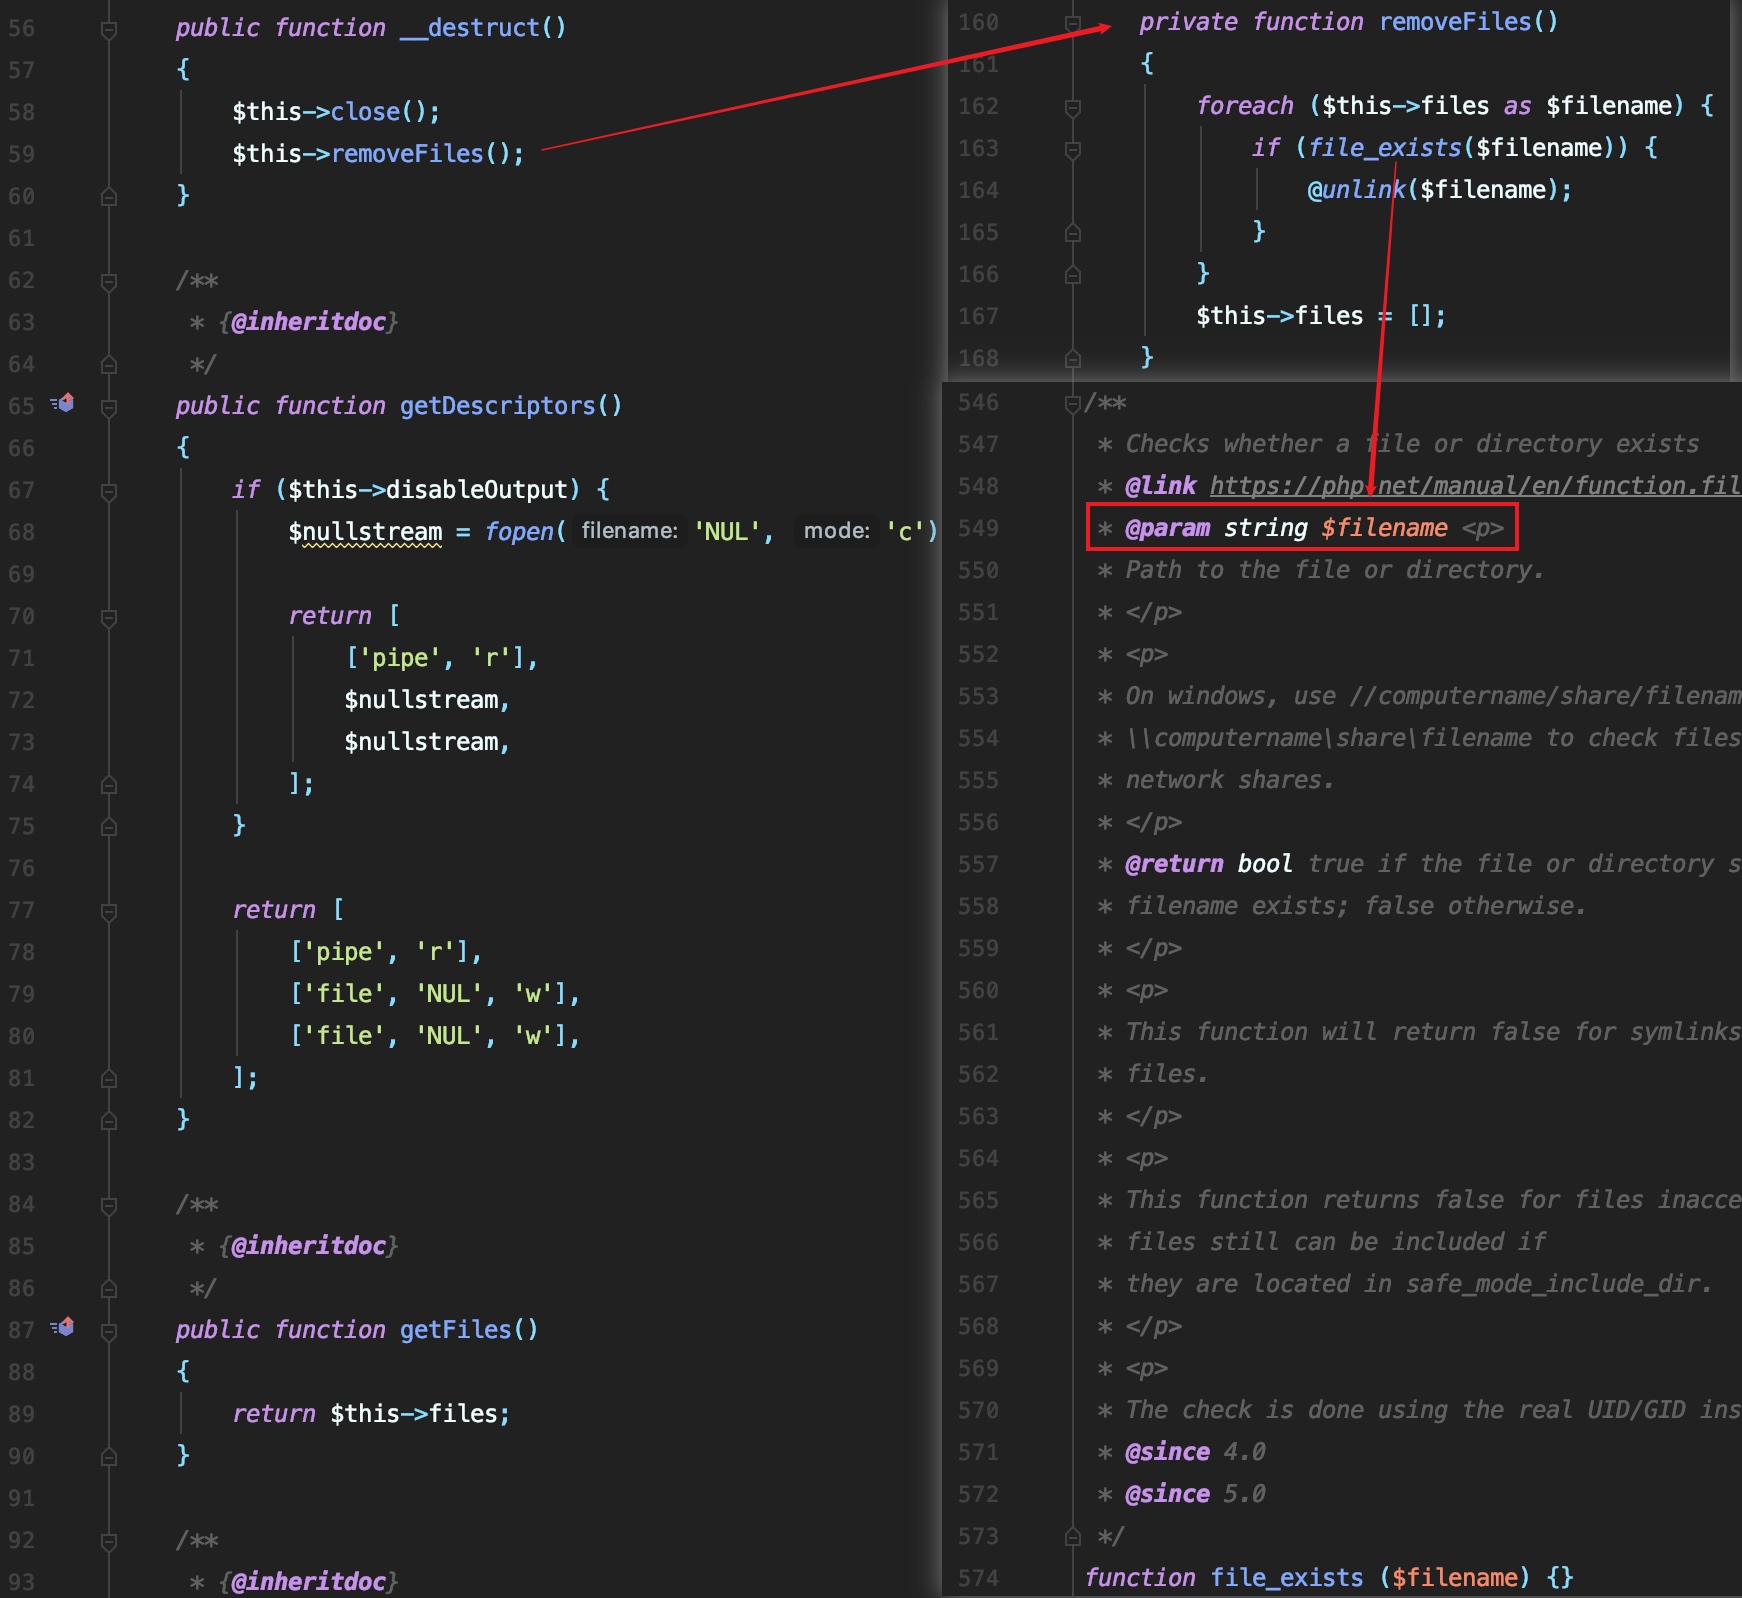Collapse the docblock fold on line 84
The height and width of the screenshot is (1598, 1742).
(109, 1206)
